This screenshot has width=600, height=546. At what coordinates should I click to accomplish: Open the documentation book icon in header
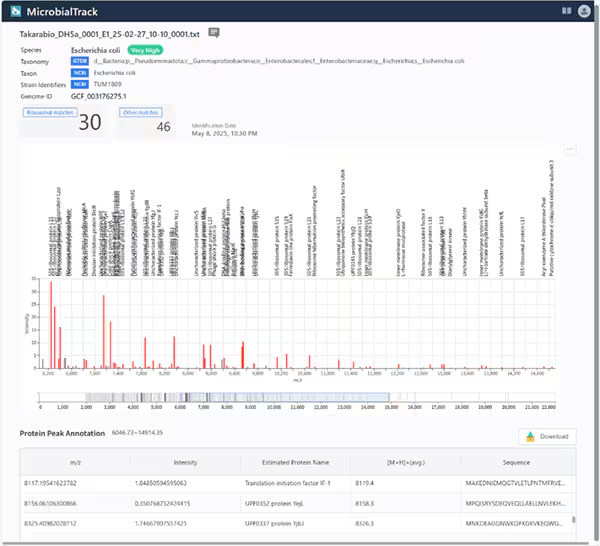pyautogui.click(x=567, y=11)
